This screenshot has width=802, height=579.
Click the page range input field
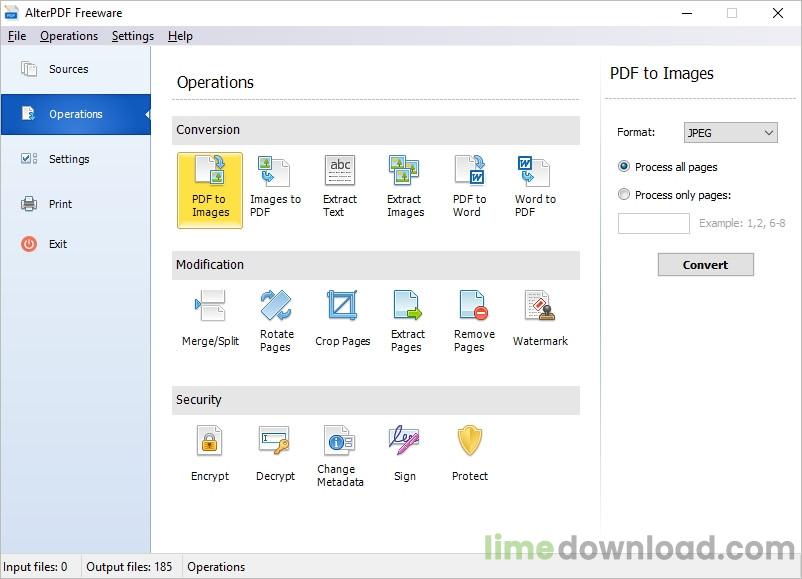tap(653, 224)
